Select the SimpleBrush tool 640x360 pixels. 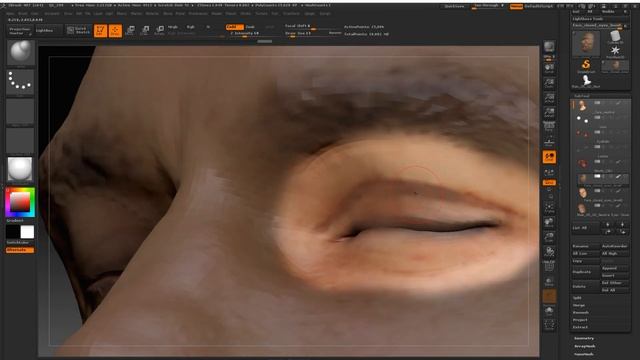point(586,65)
